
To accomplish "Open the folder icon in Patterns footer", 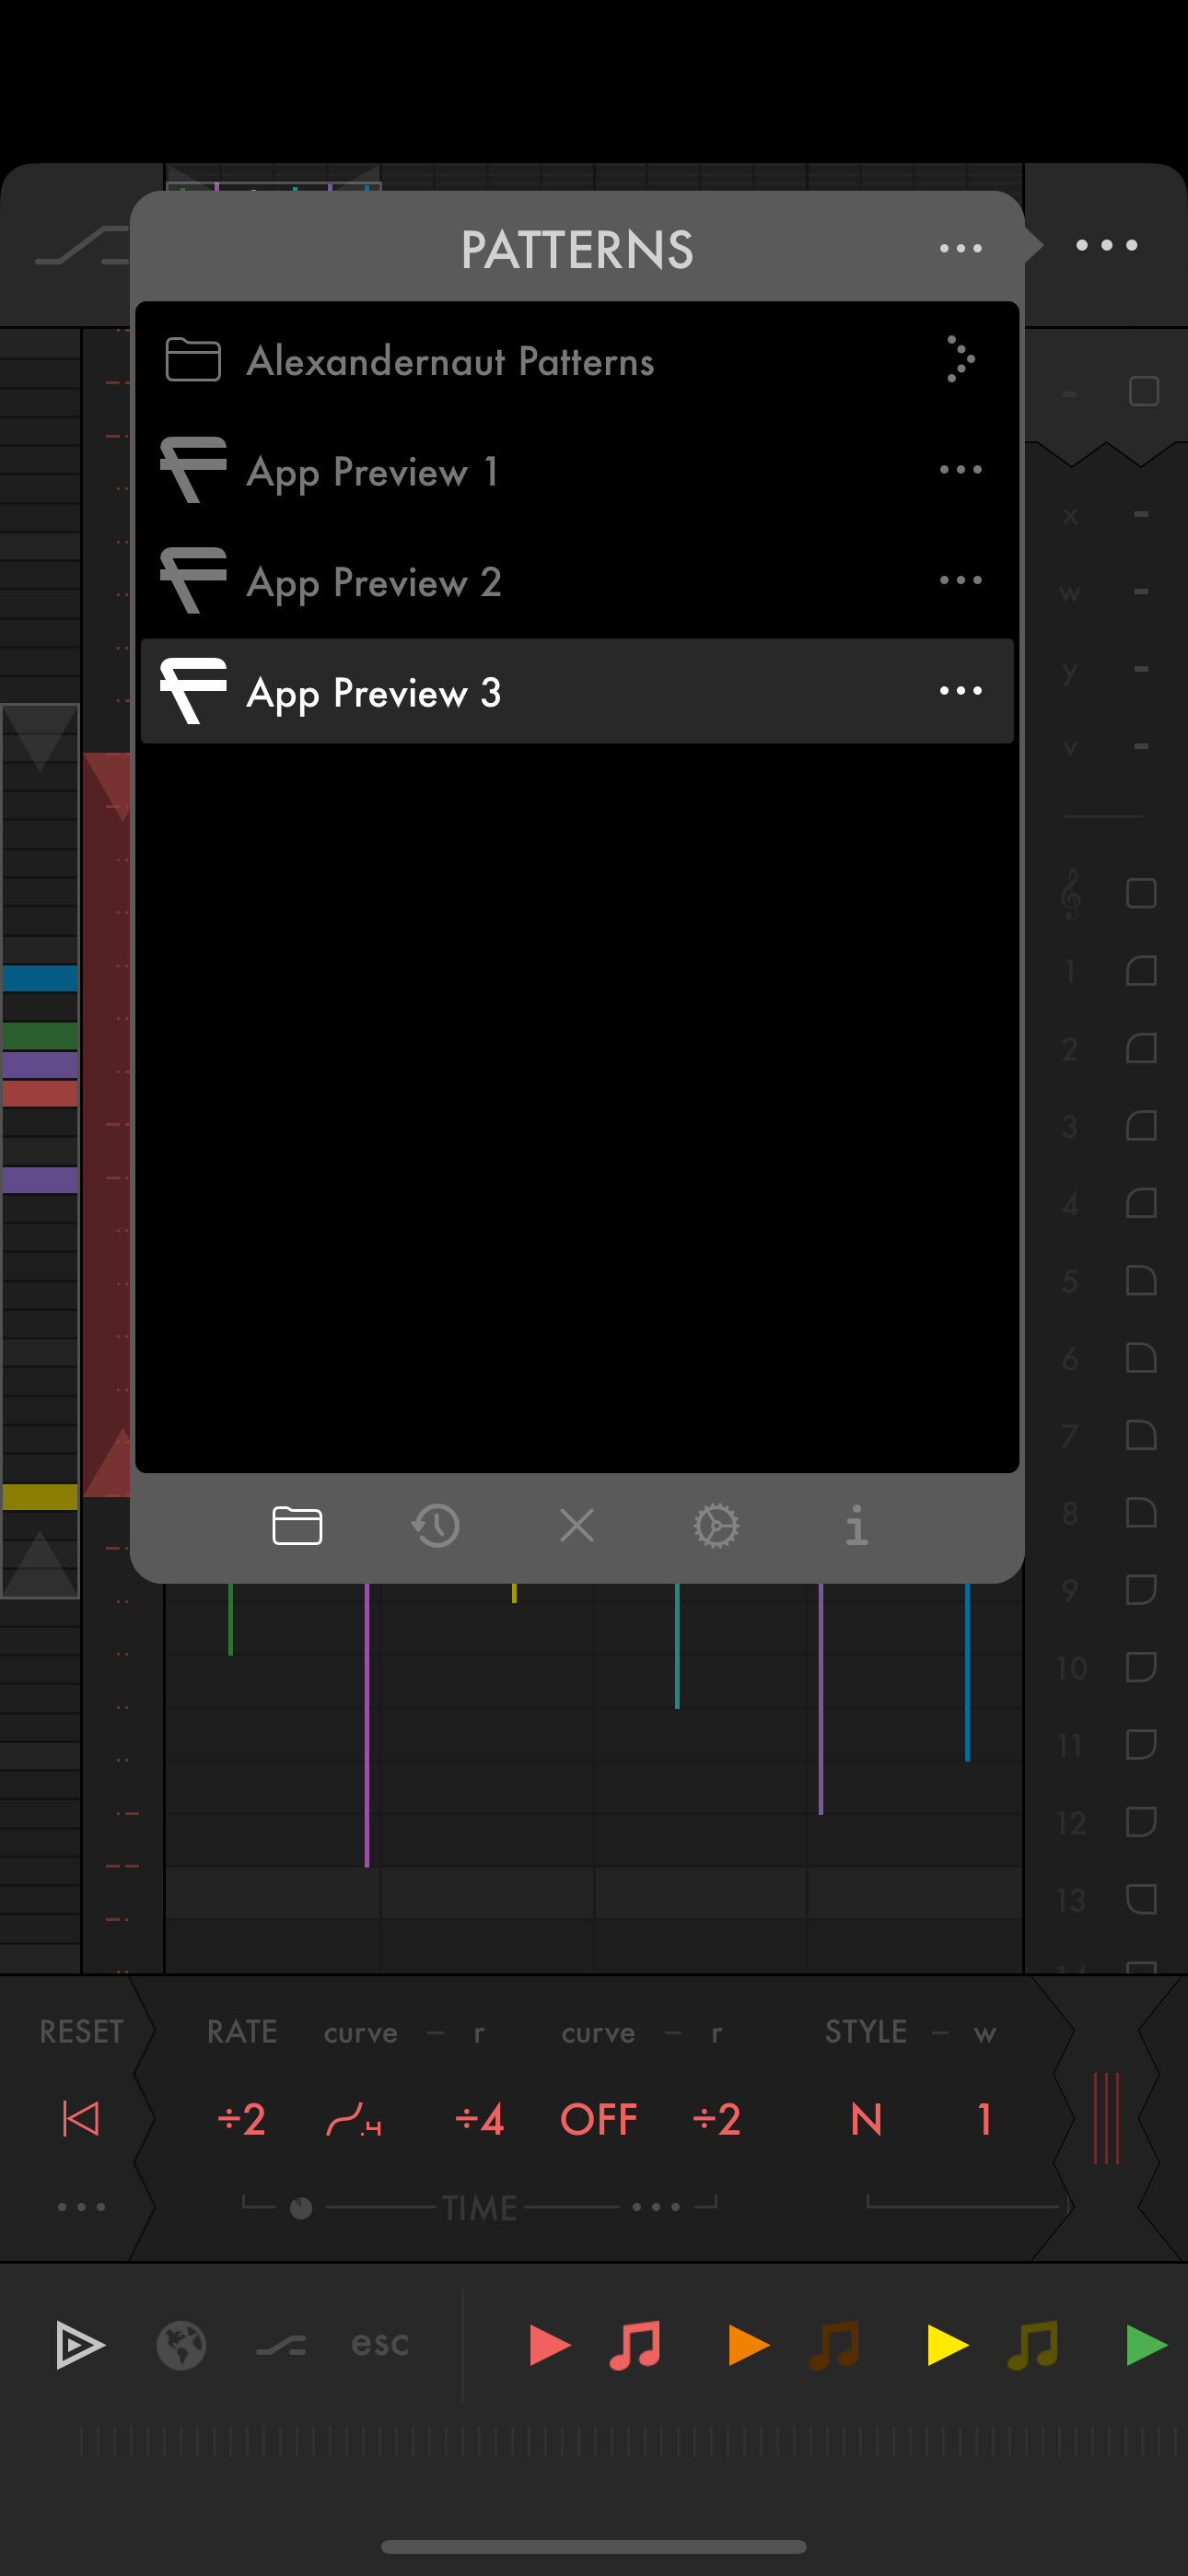I will click(297, 1525).
